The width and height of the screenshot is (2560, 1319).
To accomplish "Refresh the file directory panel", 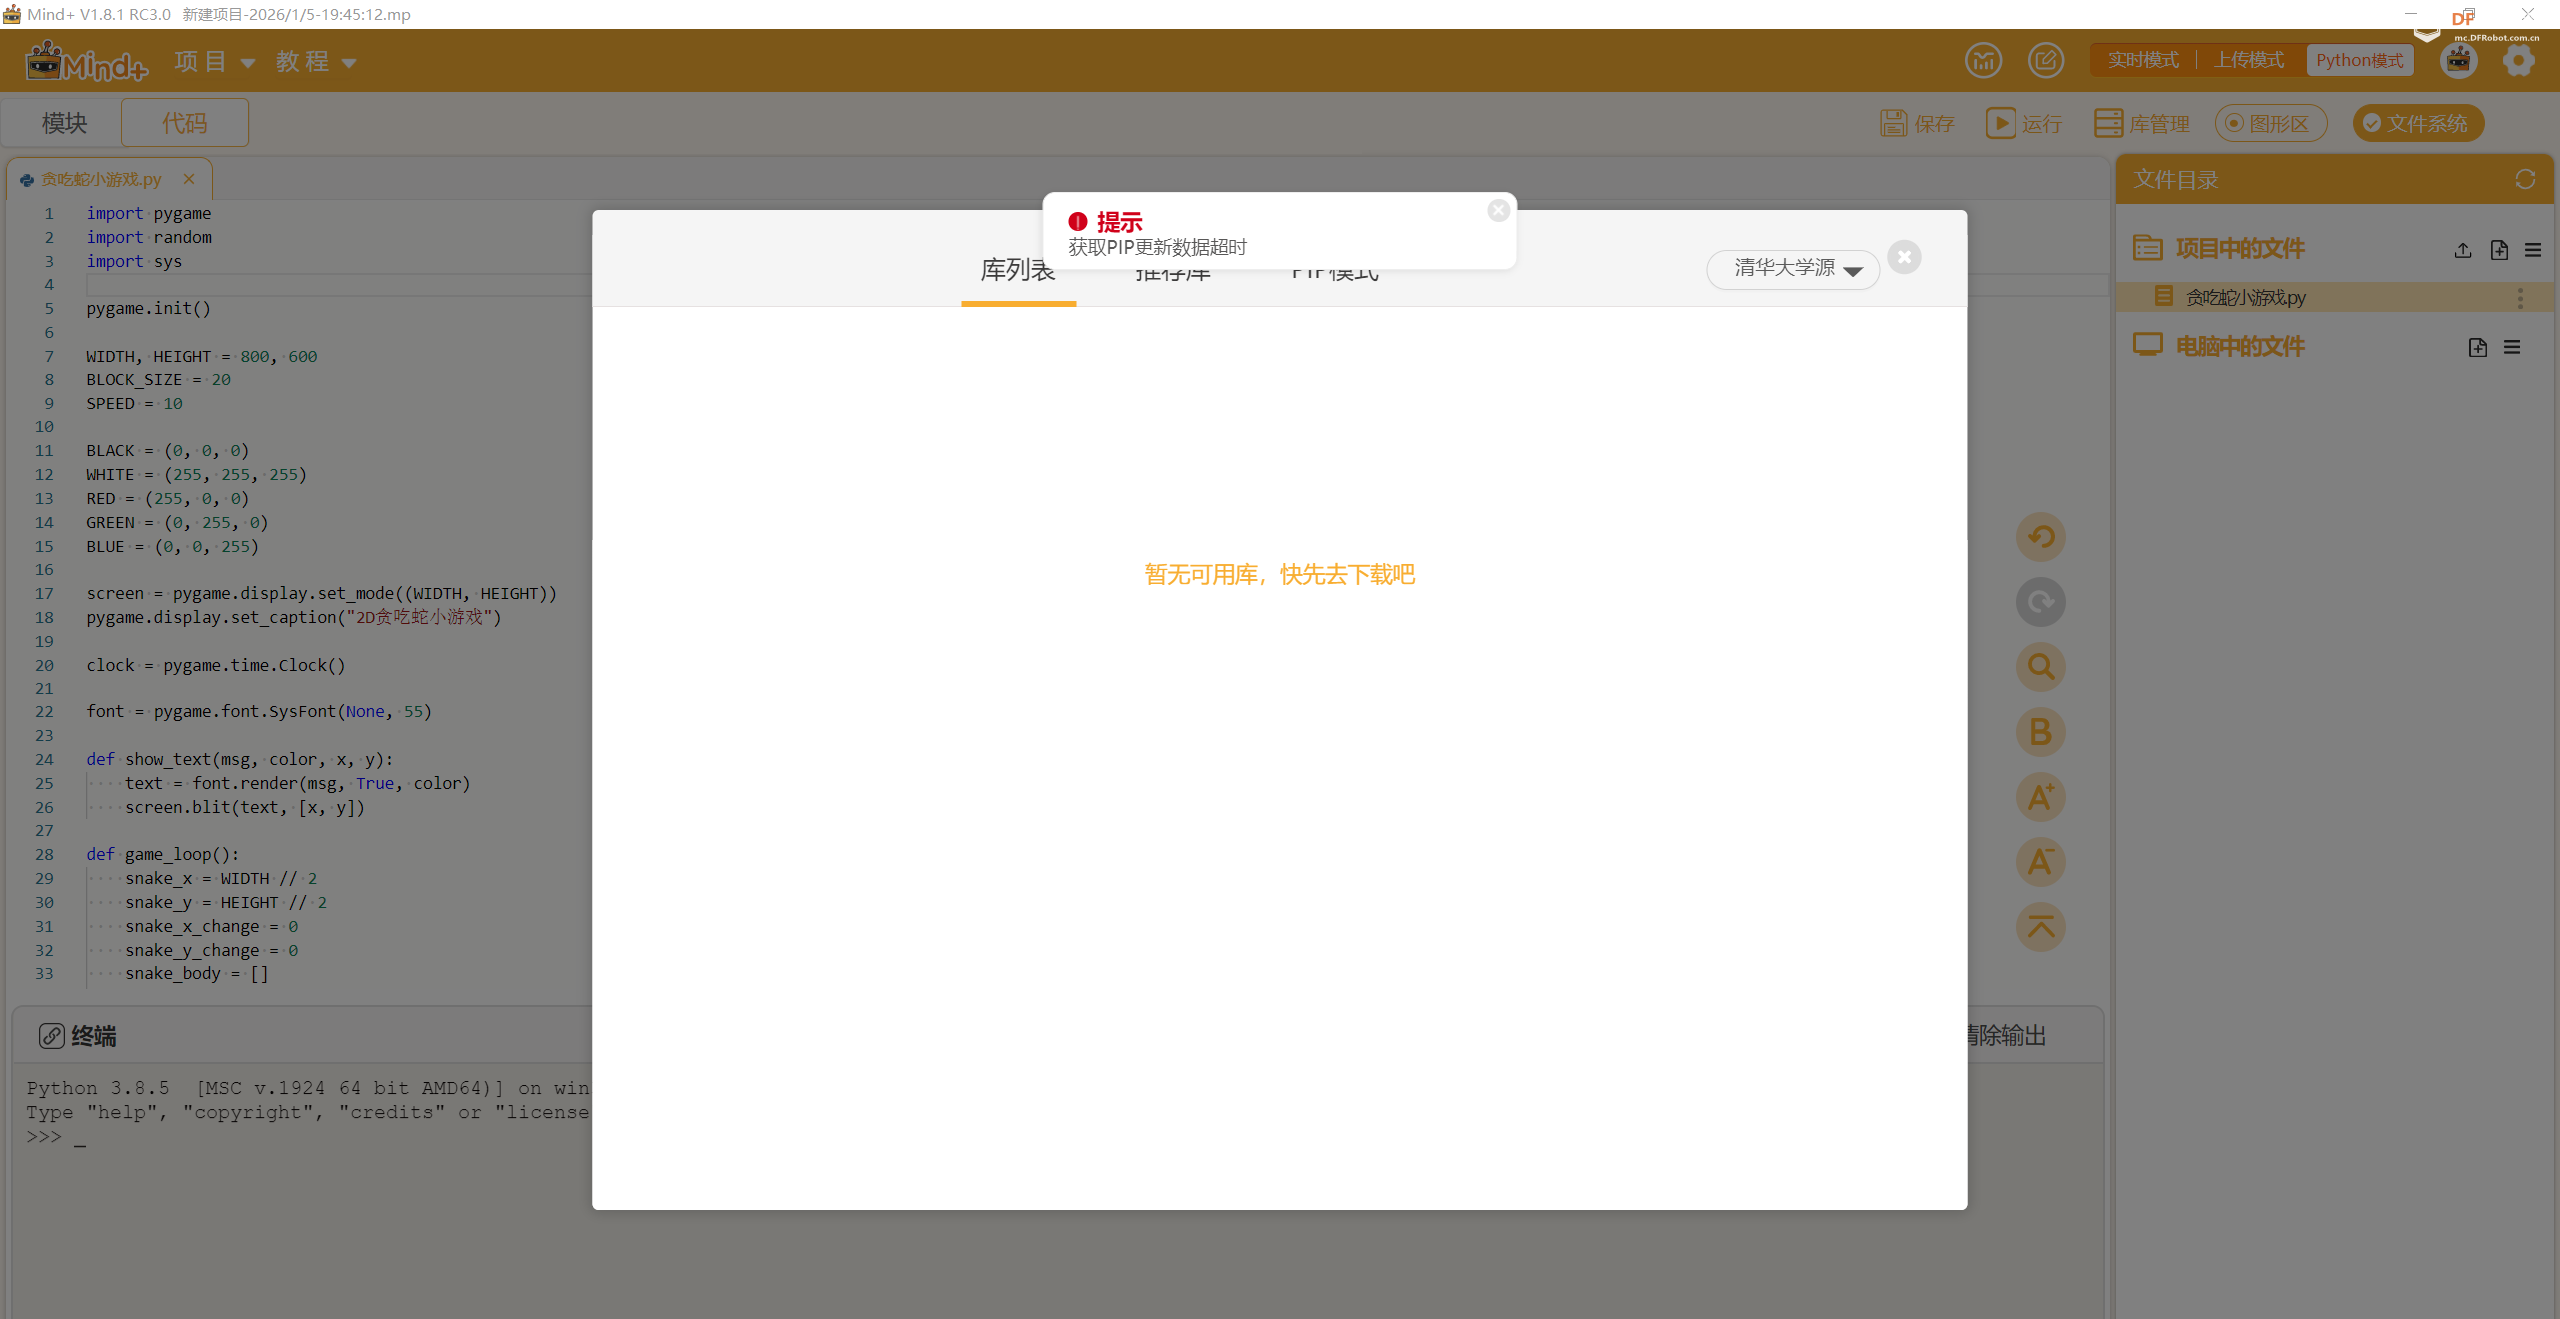I will point(2525,180).
